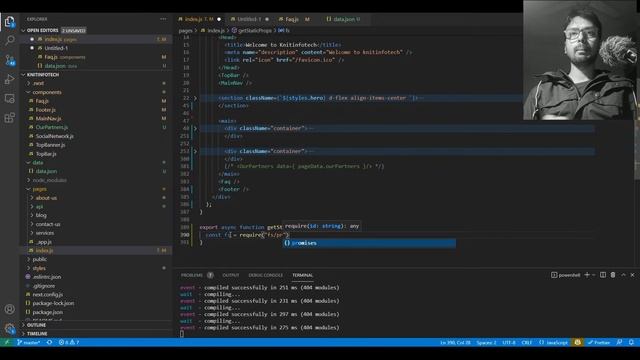This screenshot has height=360, width=640.
Task: Split the terminal panel
Action: 603,275
